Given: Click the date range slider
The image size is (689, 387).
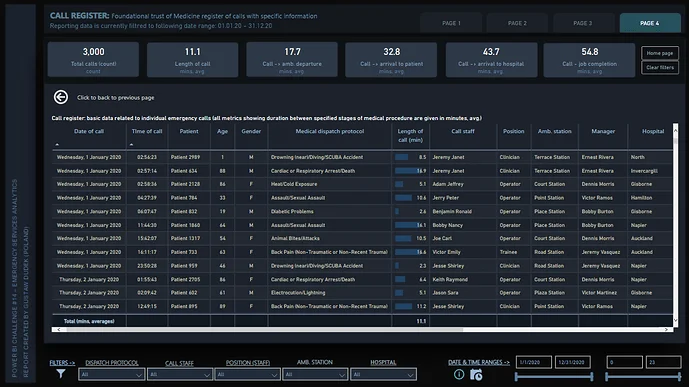Looking at the screenshot, I should tap(554, 376).
